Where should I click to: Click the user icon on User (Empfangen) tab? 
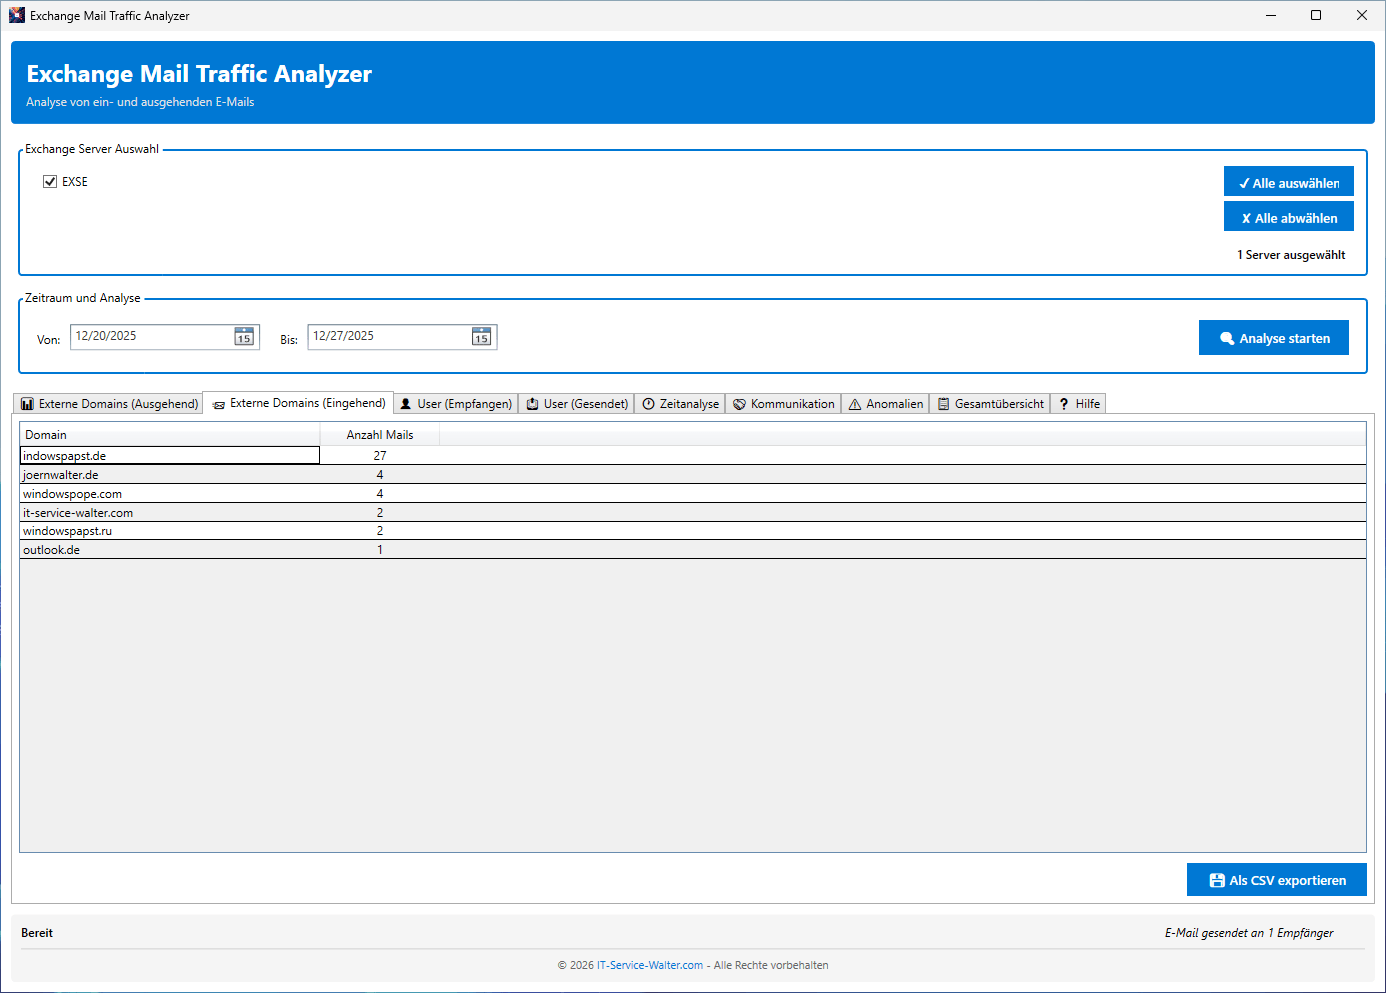(406, 404)
